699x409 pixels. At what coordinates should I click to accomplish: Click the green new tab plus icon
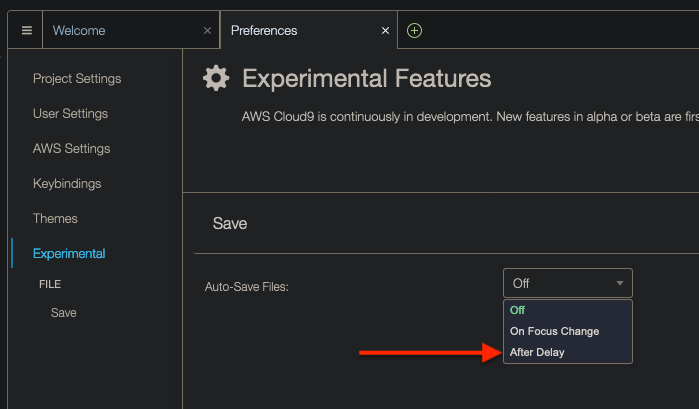(414, 31)
